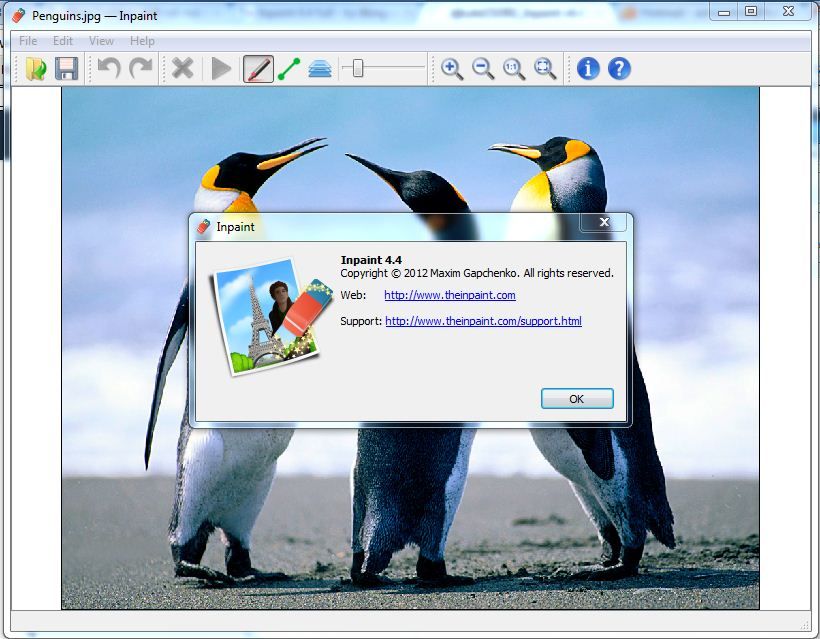Open the blue Info icon
Screen dimensions: 820x639
(x=588, y=68)
